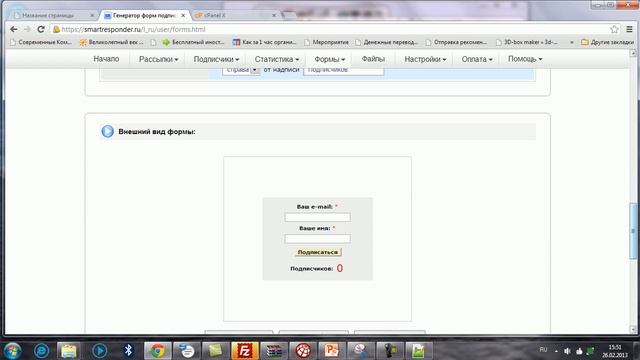Screen dimensions: 640x360
Task: Click the scrollbar down arrow
Action: (633, 329)
